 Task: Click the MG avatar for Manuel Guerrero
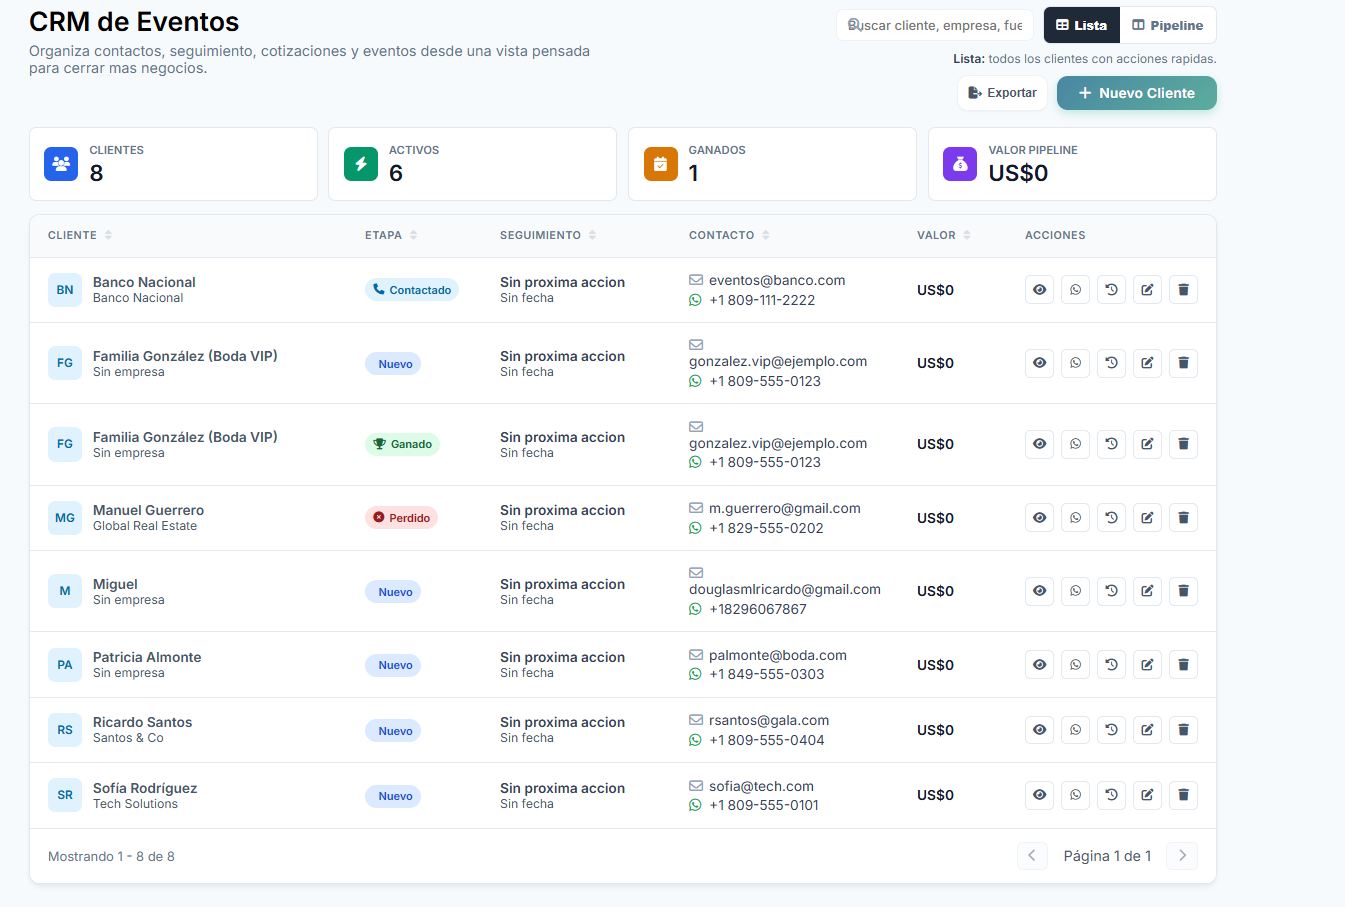[x=65, y=518]
